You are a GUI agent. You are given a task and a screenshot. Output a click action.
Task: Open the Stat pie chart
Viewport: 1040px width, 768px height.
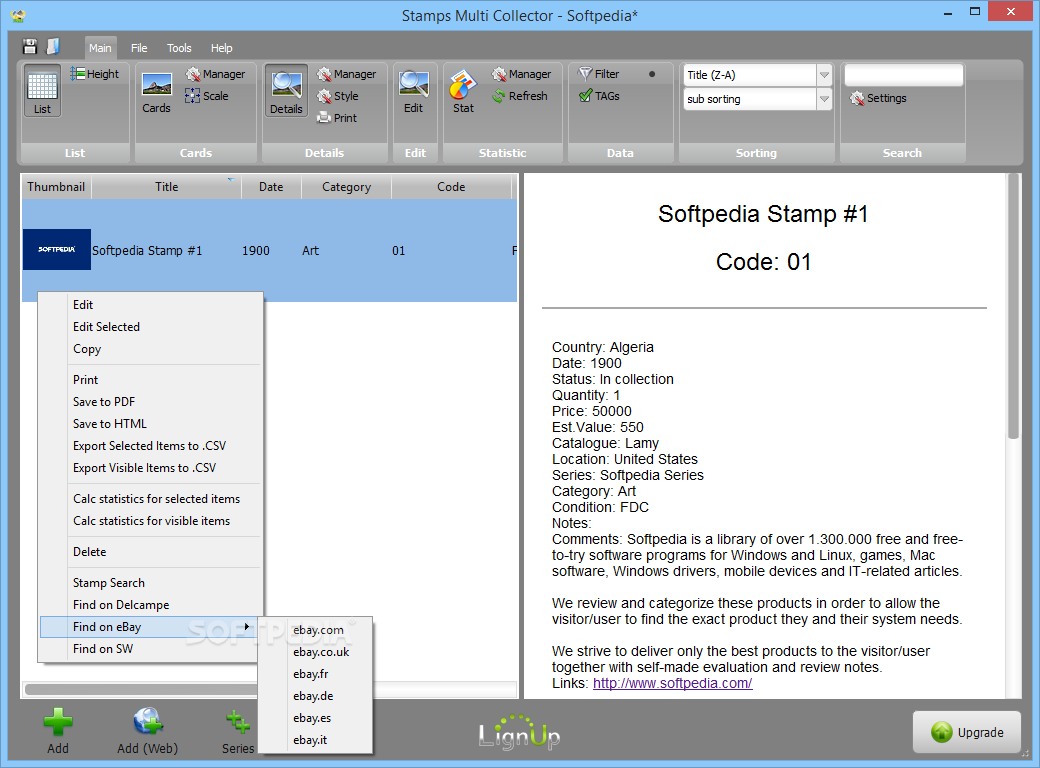[x=463, y=92]
